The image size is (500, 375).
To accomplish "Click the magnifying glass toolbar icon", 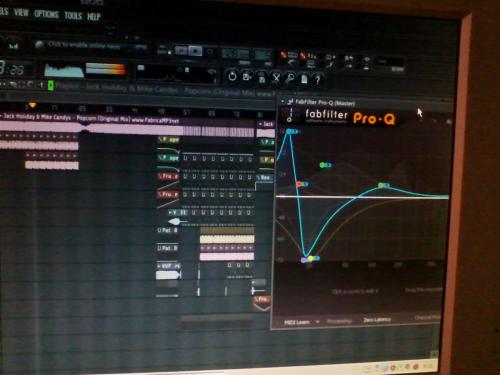I will [x=290, y=78].
